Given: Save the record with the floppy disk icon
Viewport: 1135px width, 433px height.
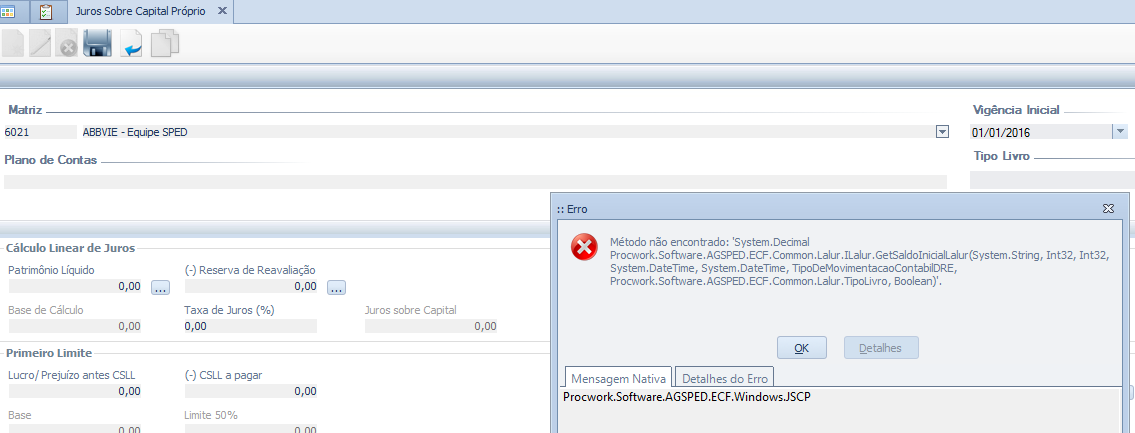Looking at the screenshot, I should [x=97, y=43].
